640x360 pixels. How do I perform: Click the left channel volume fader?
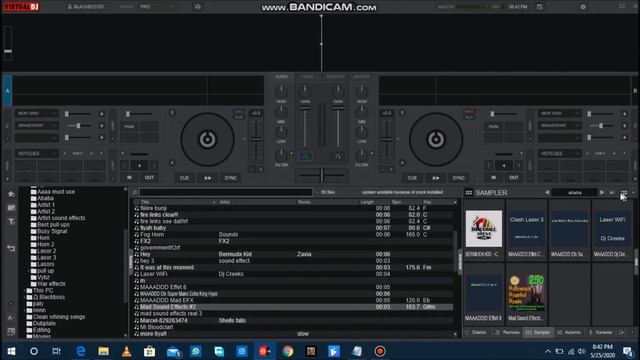(x=305, y=127)
